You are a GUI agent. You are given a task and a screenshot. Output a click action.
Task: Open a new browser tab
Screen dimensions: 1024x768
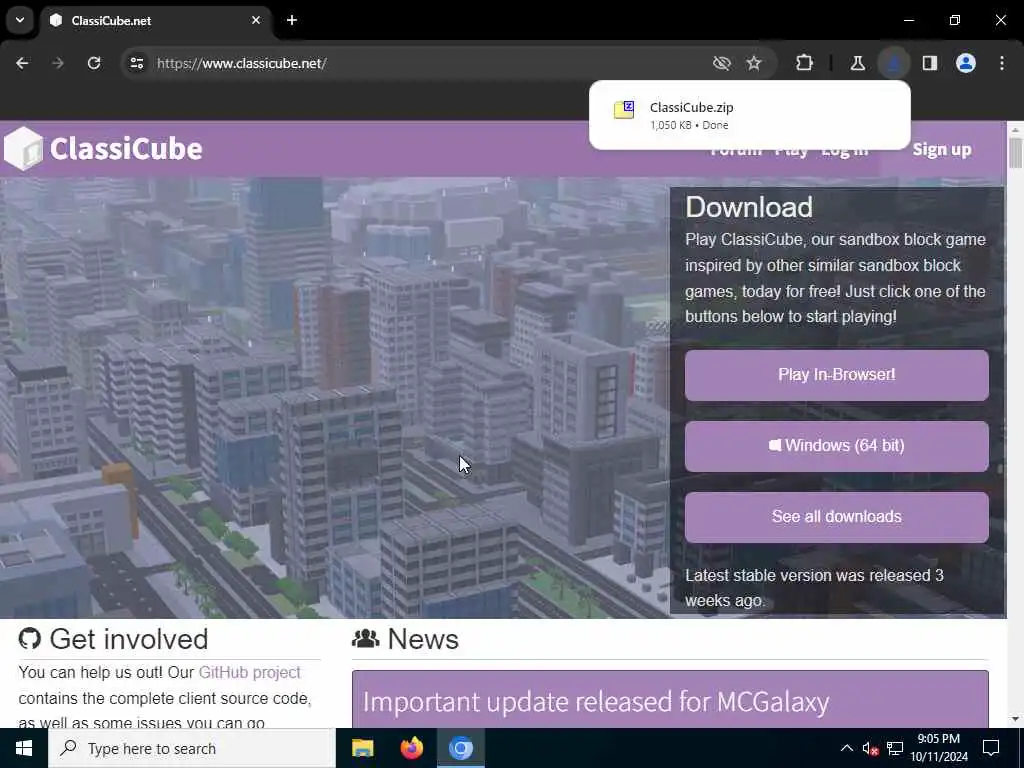(292, 20)
